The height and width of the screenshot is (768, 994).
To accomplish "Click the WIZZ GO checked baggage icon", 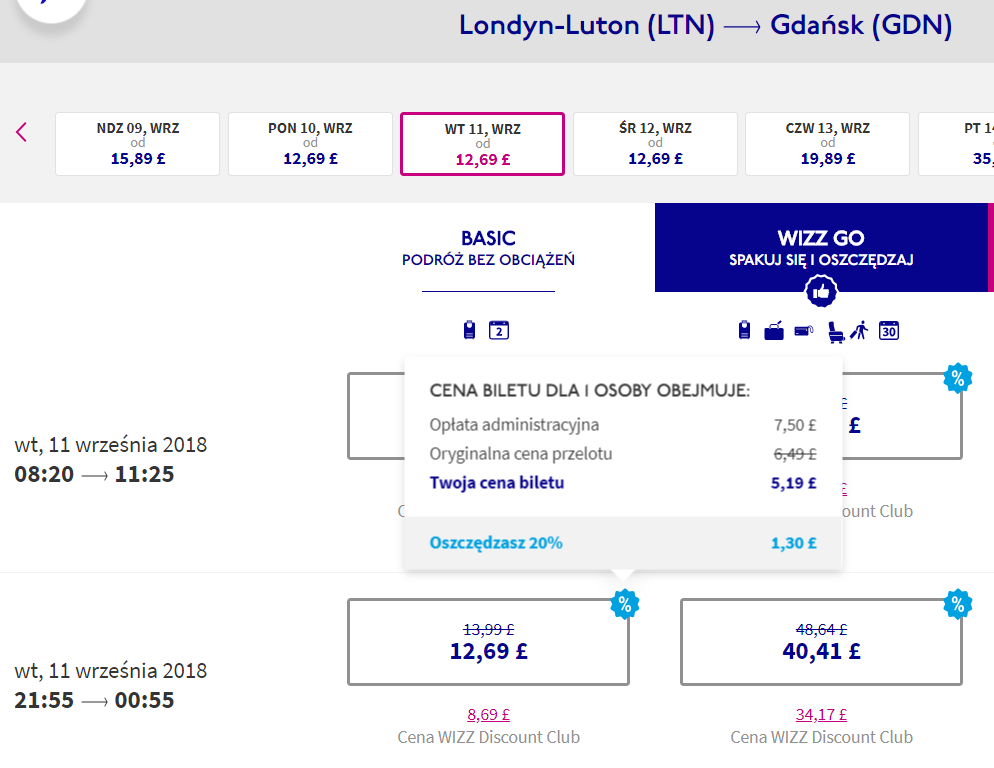I will [x=773, y=331].
